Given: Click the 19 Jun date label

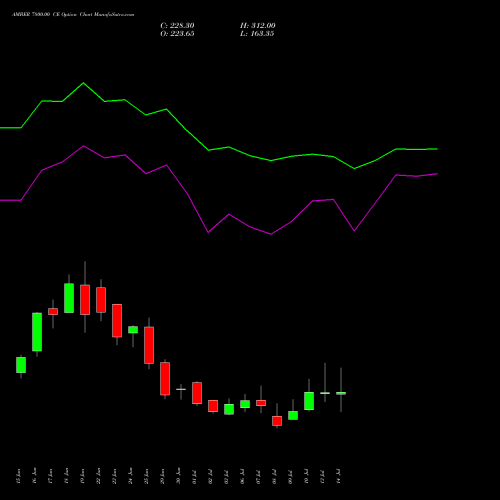Looking at the screenshot, I should (x=83, y=476).
